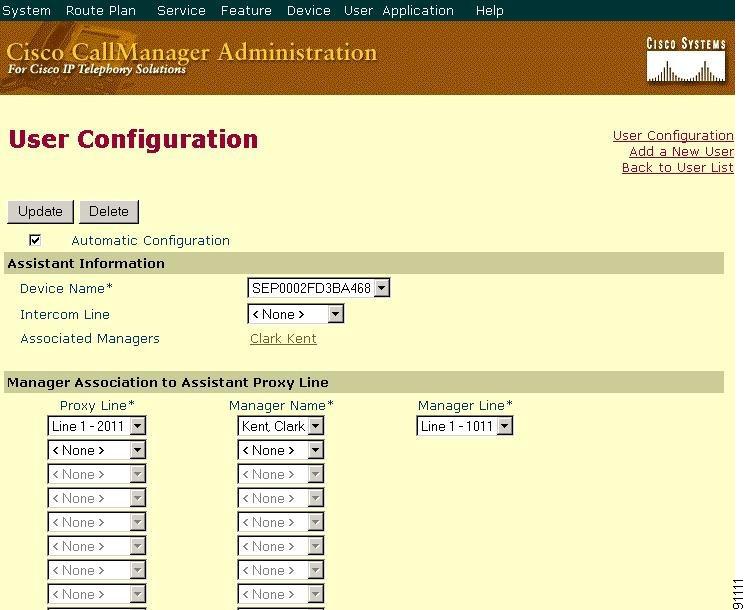
Task: Expand the Device Name dropdown SEP0002FD3BA468
Action: (x=319, y=288)
